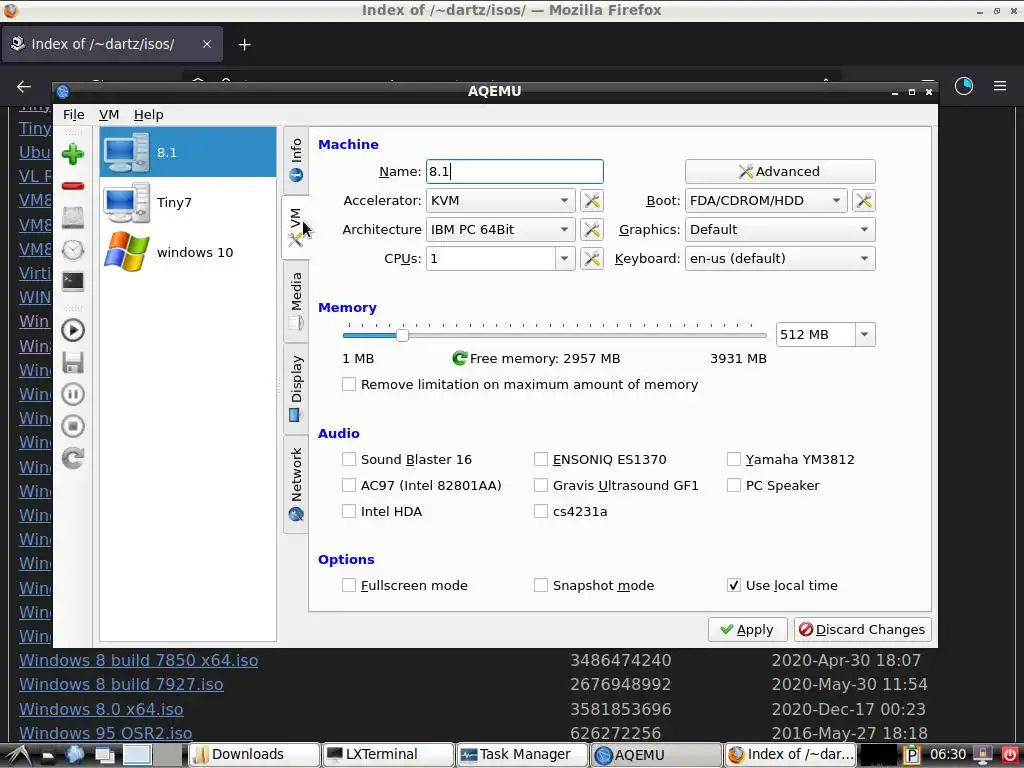
Task: Click the green plus add VM icon
Action: point(72,154)
